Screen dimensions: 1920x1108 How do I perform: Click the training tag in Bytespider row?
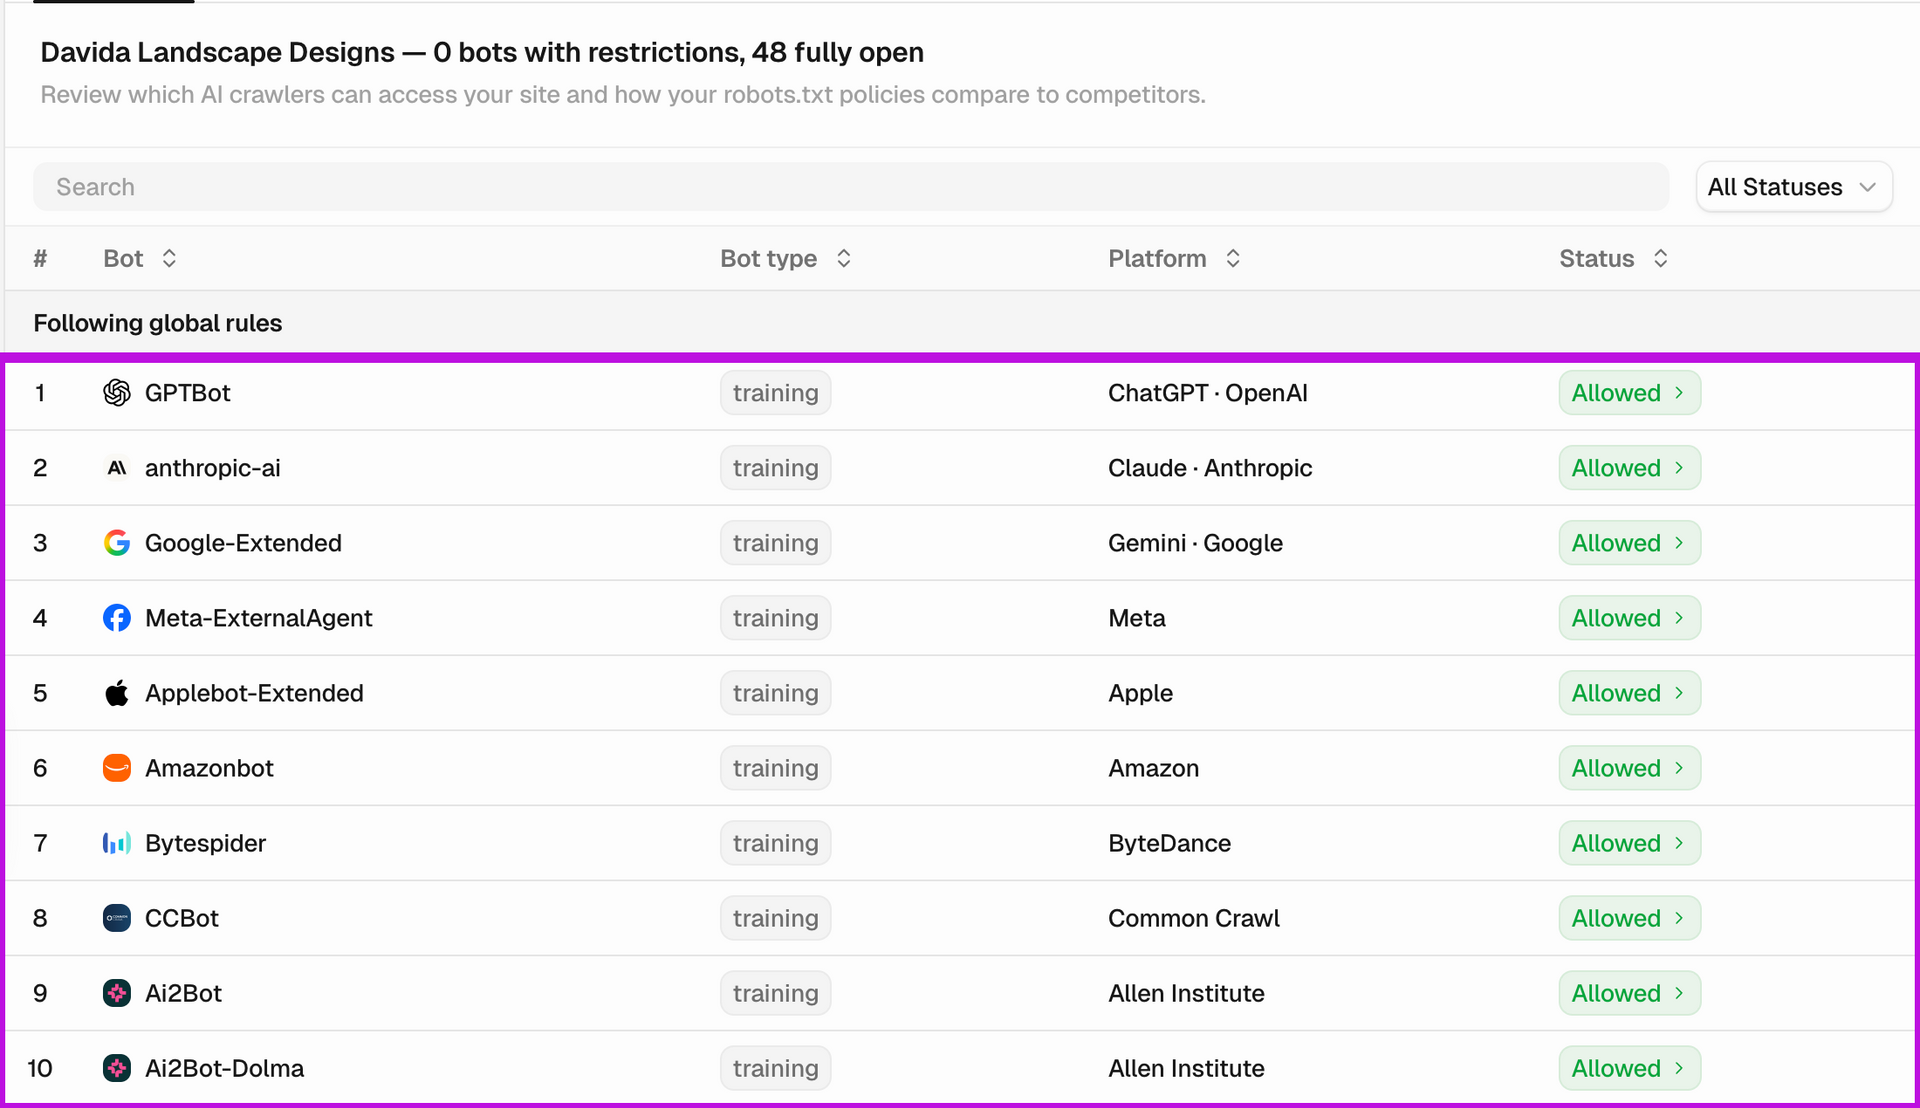[x=775, y=843]
